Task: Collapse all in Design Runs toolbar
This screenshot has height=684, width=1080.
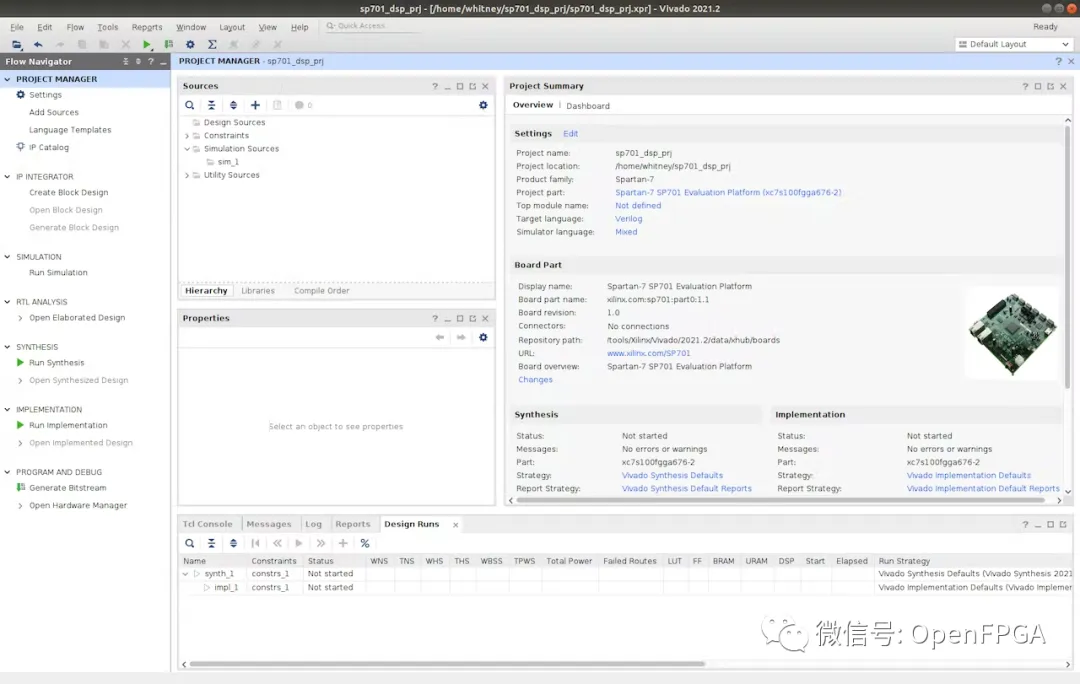Action: (x=211, y=543)
